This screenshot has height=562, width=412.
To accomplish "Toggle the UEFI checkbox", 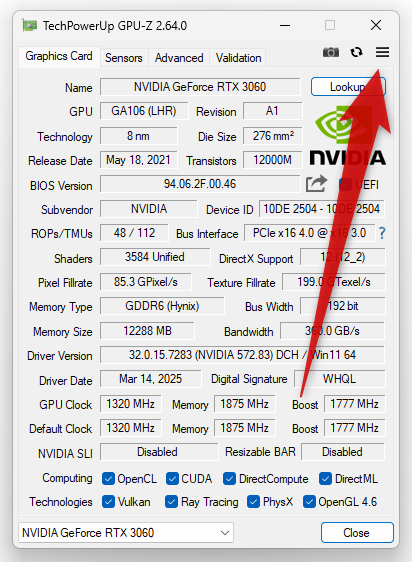I will coord(345,185).
